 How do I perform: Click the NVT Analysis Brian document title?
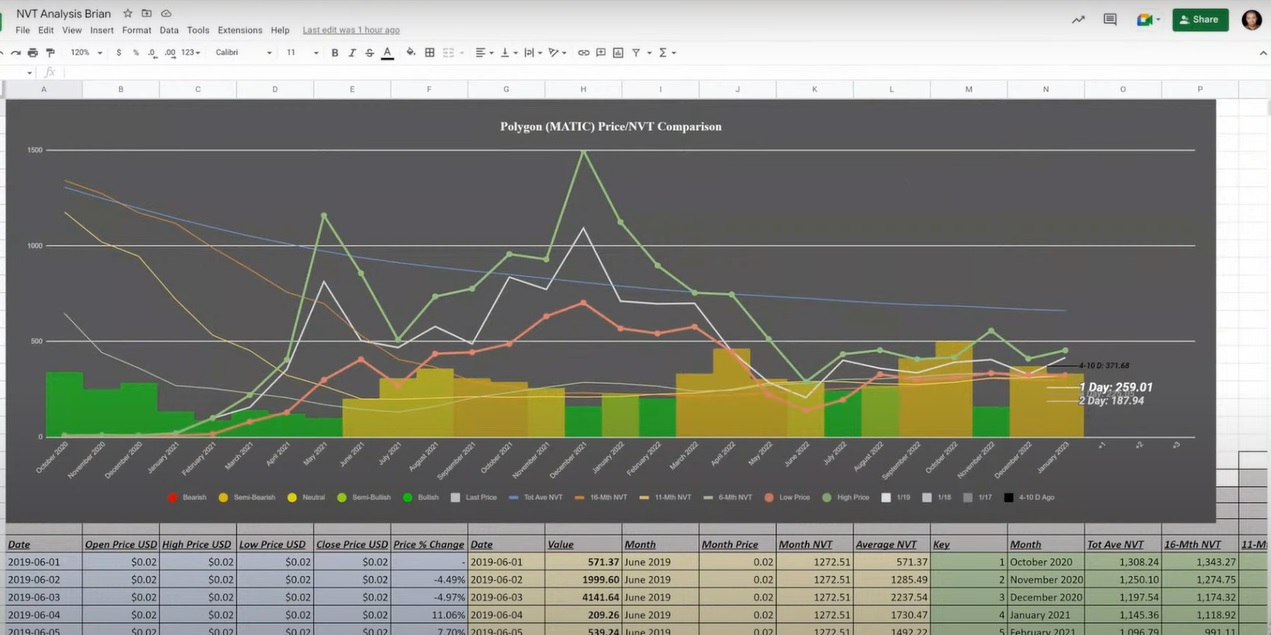point(64,14)
